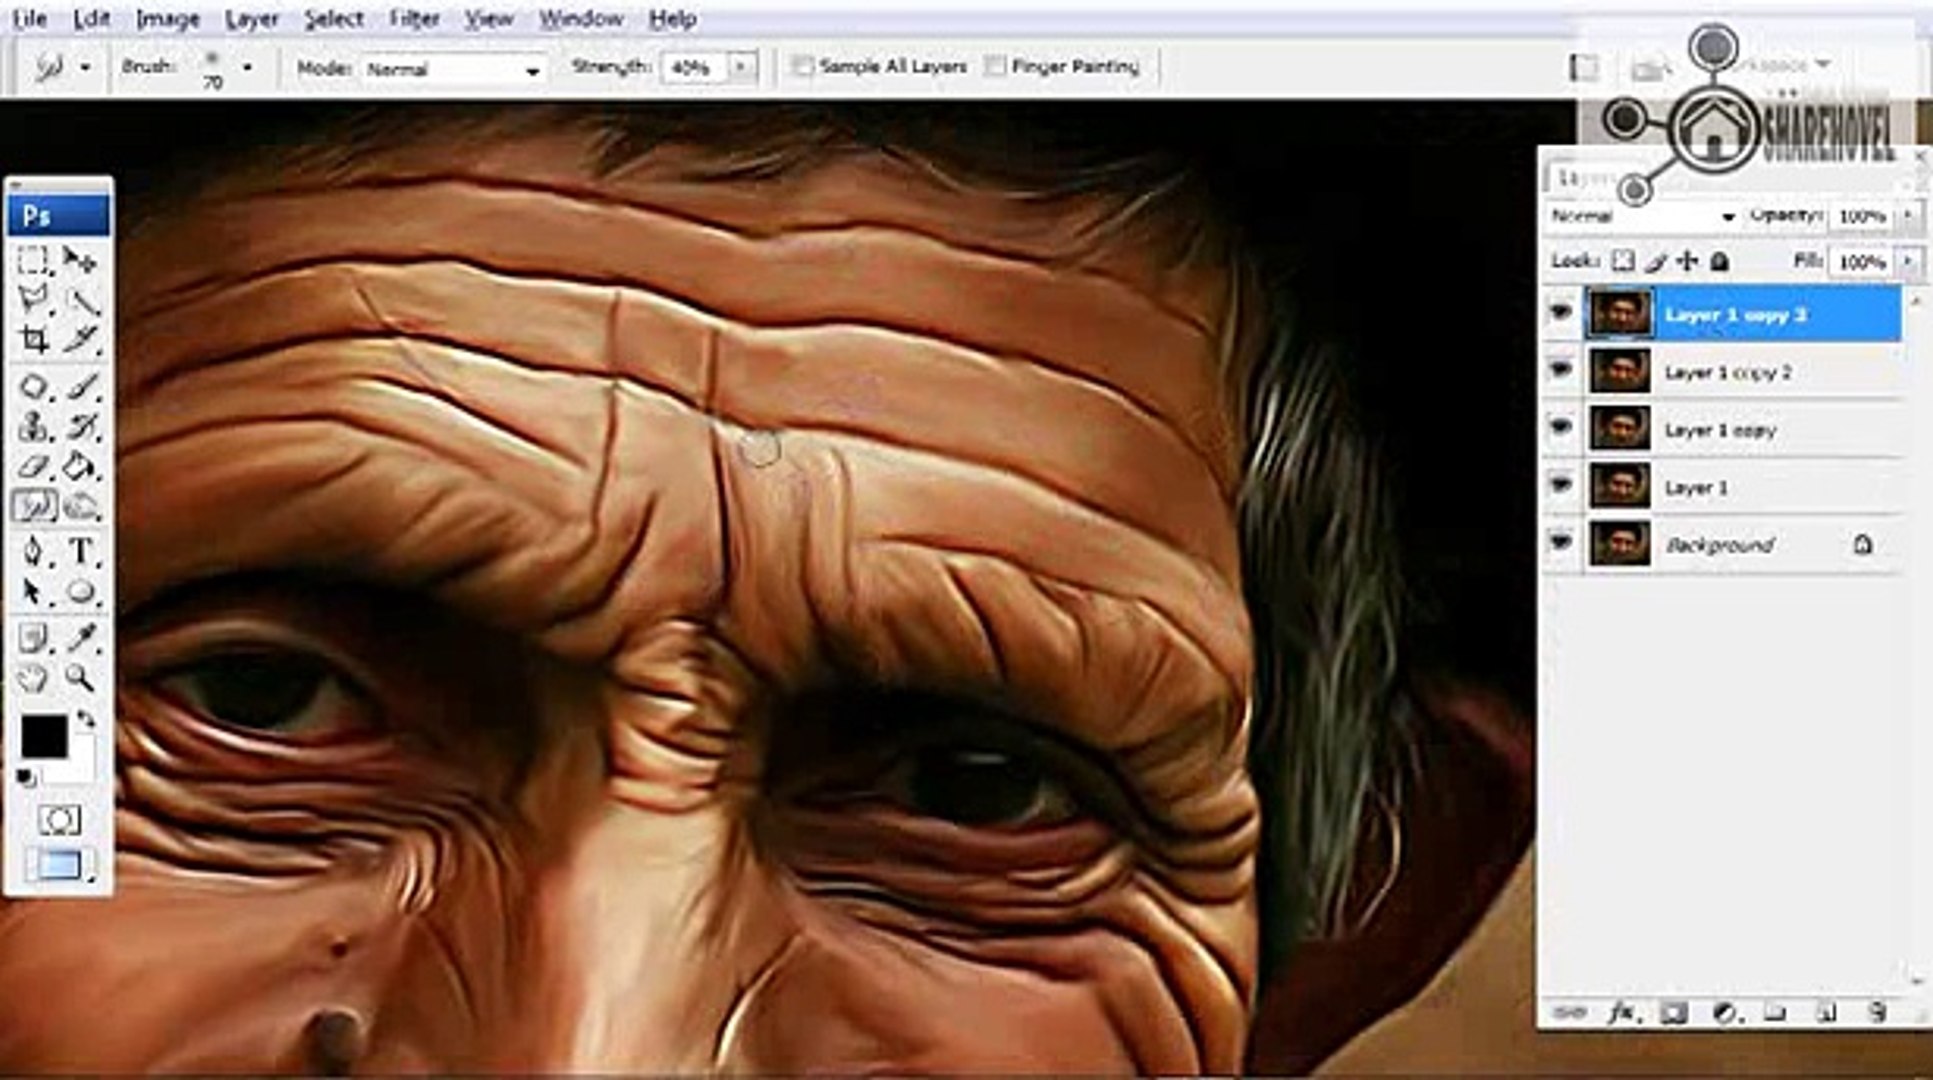Expand the Strength slider arrow
The height and width of the screenshot is (1080, 1933).
(x=741, y=67)
